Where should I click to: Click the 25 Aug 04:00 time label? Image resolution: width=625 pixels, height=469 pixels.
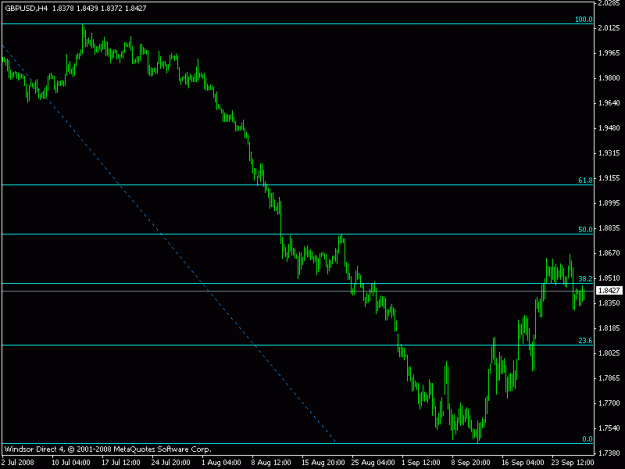(373, 463)
